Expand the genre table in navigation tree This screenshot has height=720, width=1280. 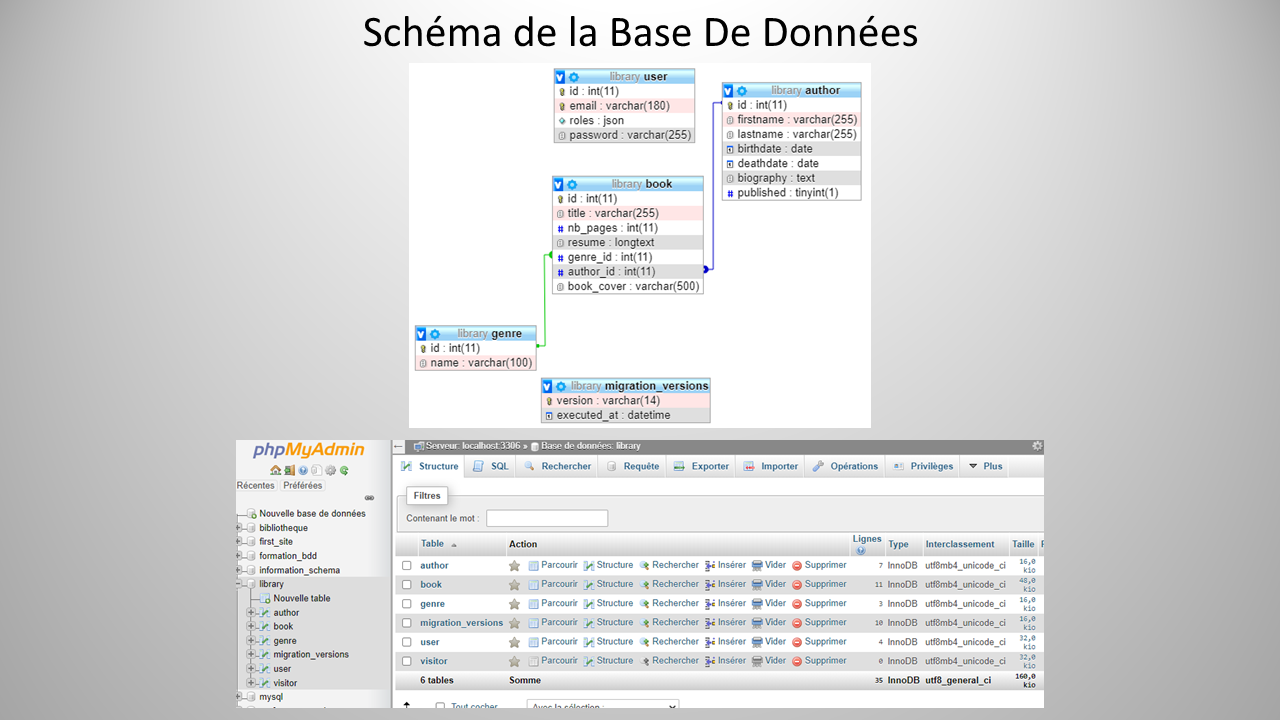252,641
